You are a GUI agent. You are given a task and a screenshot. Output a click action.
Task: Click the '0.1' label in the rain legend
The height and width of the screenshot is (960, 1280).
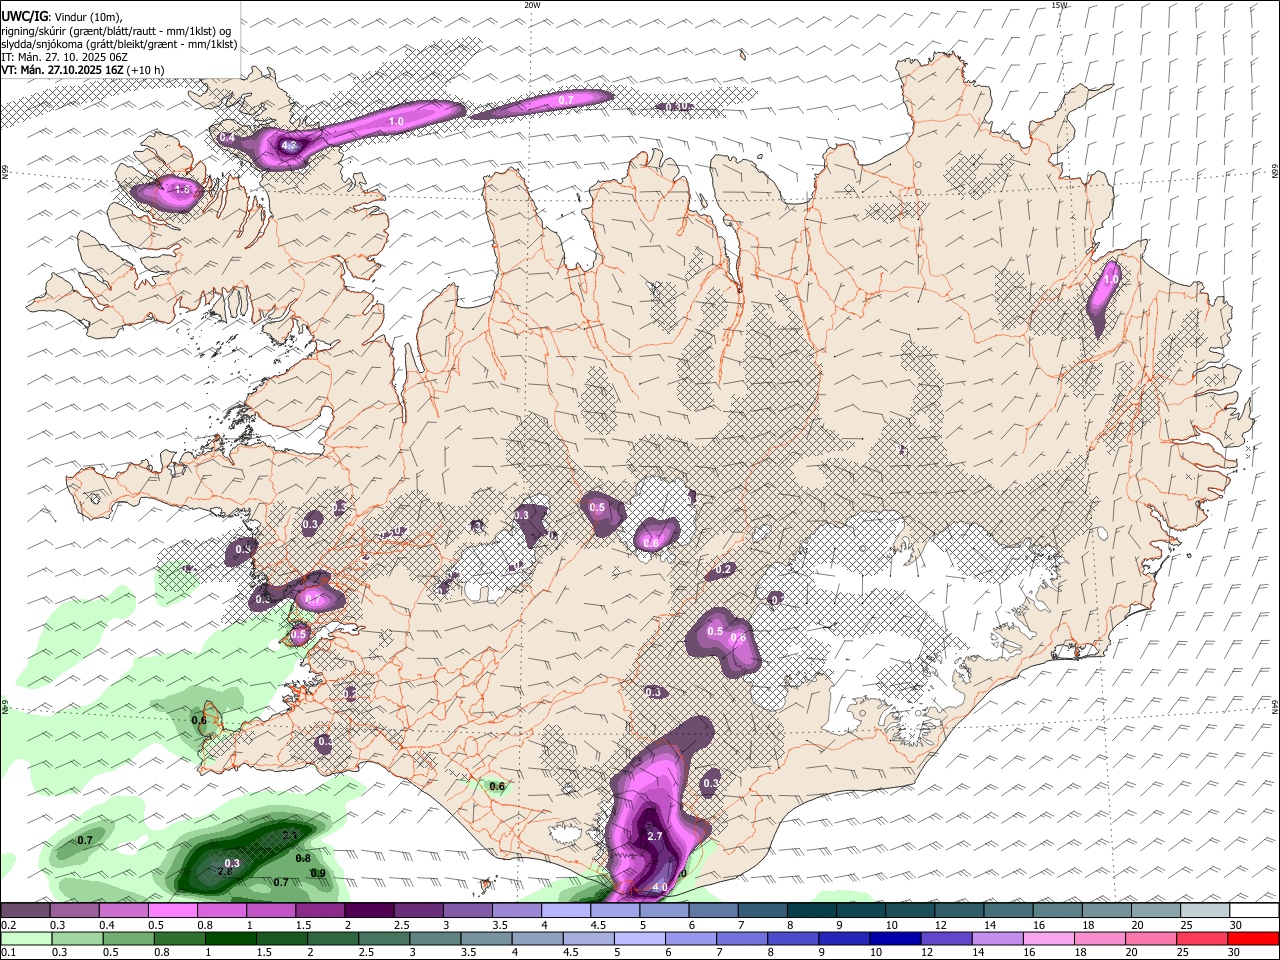(x=7, y=952)
